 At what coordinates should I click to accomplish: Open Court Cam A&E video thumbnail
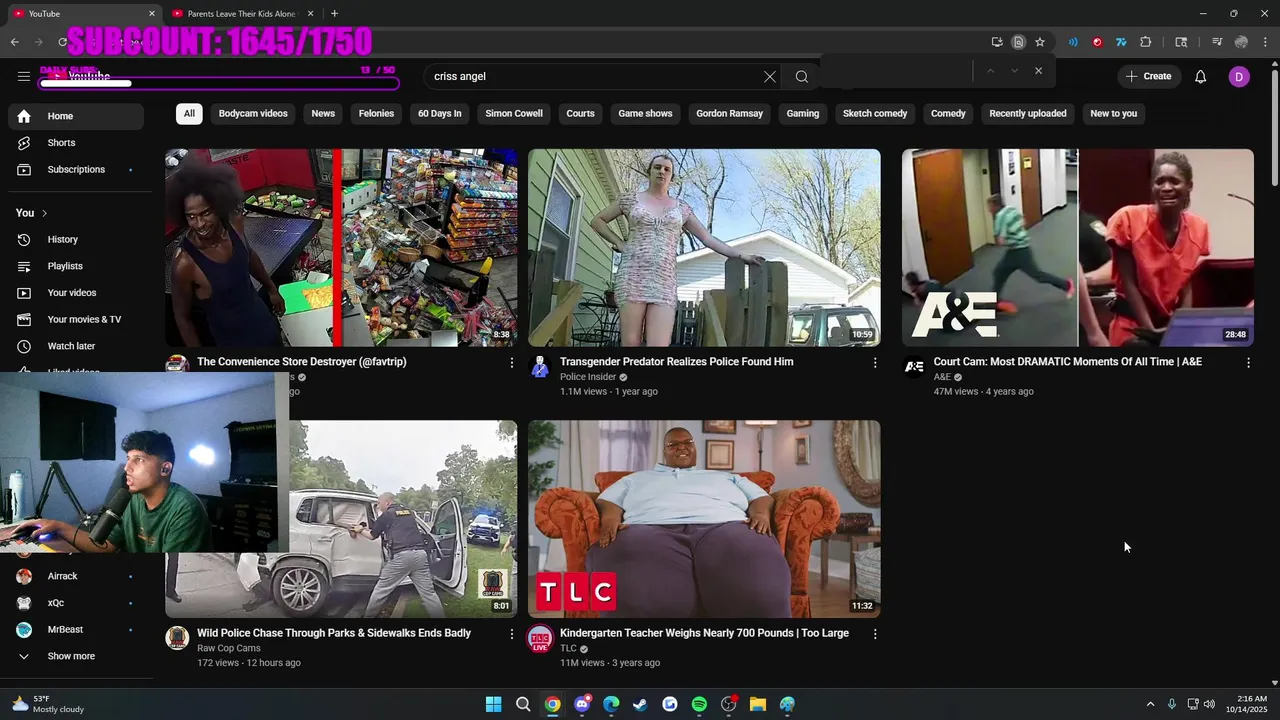click(1078, 248)
